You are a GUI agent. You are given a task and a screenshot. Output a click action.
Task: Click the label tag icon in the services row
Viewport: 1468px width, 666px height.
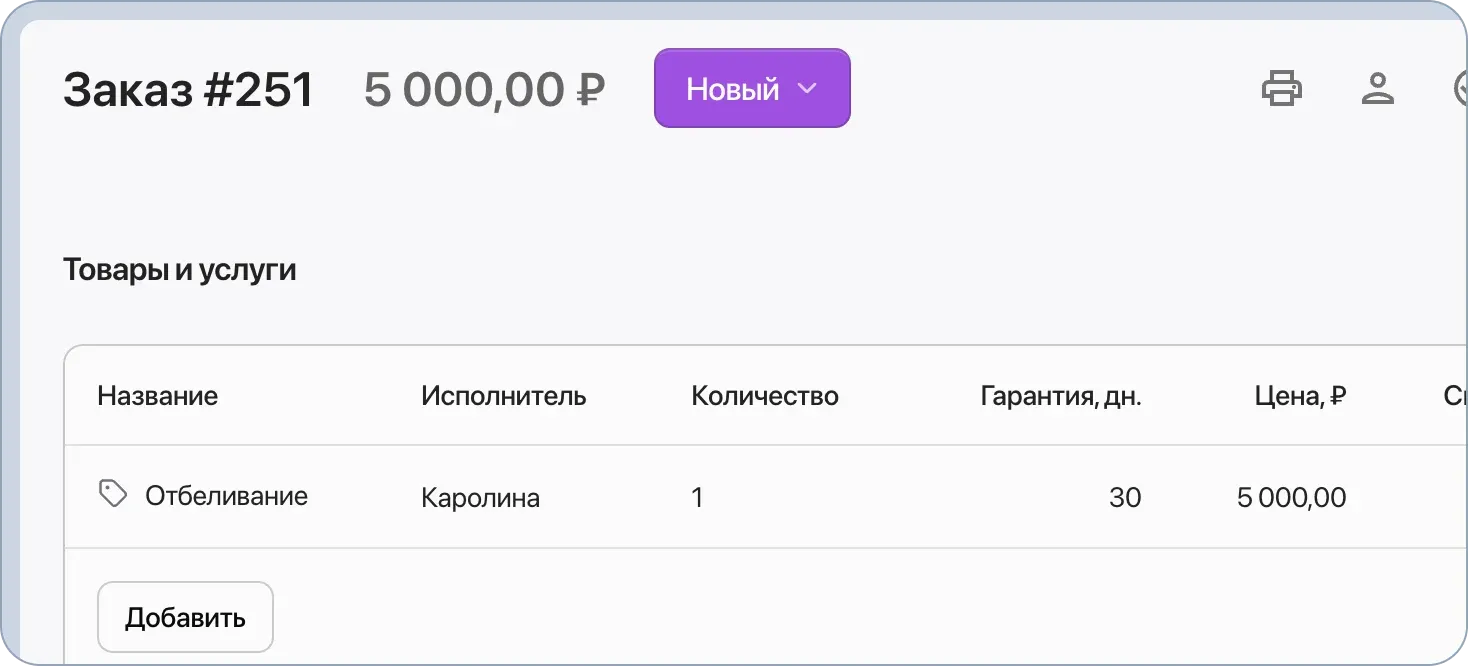click(x=112, y=493)
